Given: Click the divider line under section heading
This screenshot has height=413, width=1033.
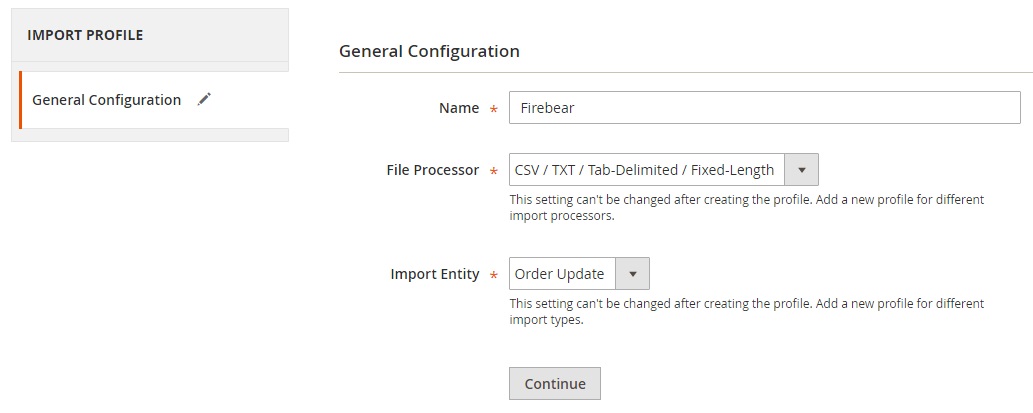Looking at the screenshot, I should coord(686,72).
